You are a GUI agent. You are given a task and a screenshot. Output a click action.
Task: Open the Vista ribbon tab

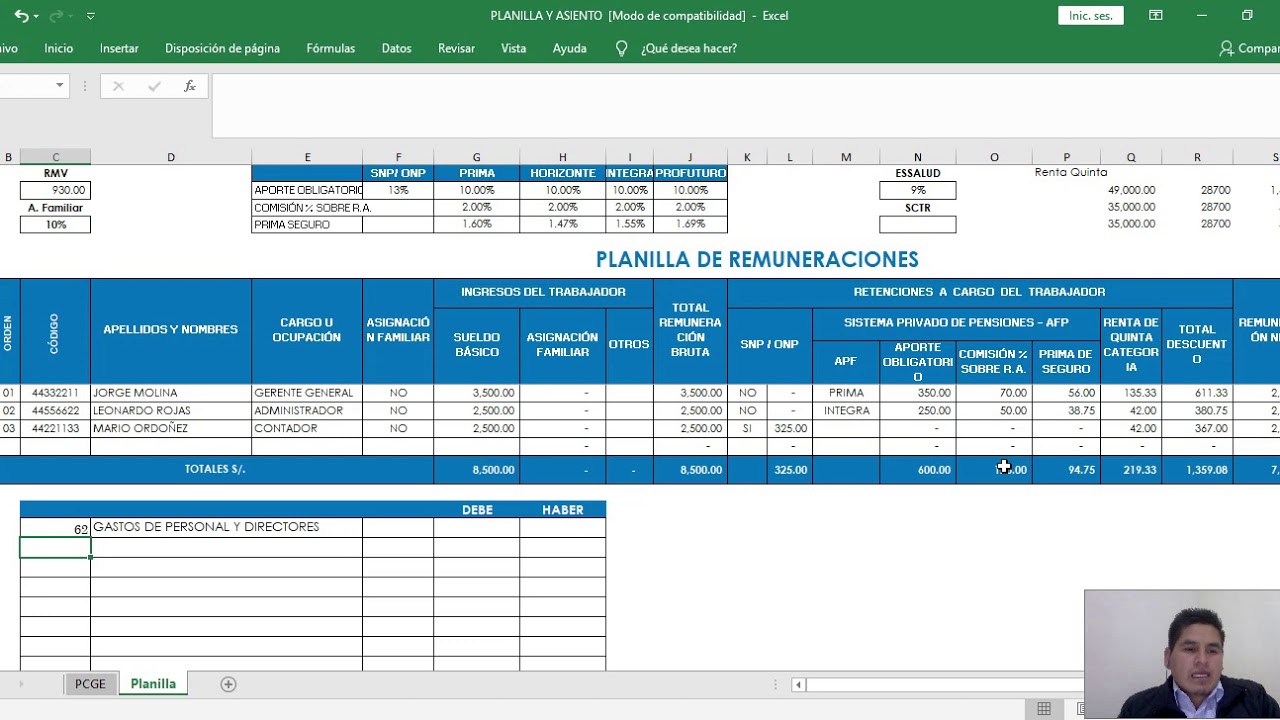click(513, 48)
